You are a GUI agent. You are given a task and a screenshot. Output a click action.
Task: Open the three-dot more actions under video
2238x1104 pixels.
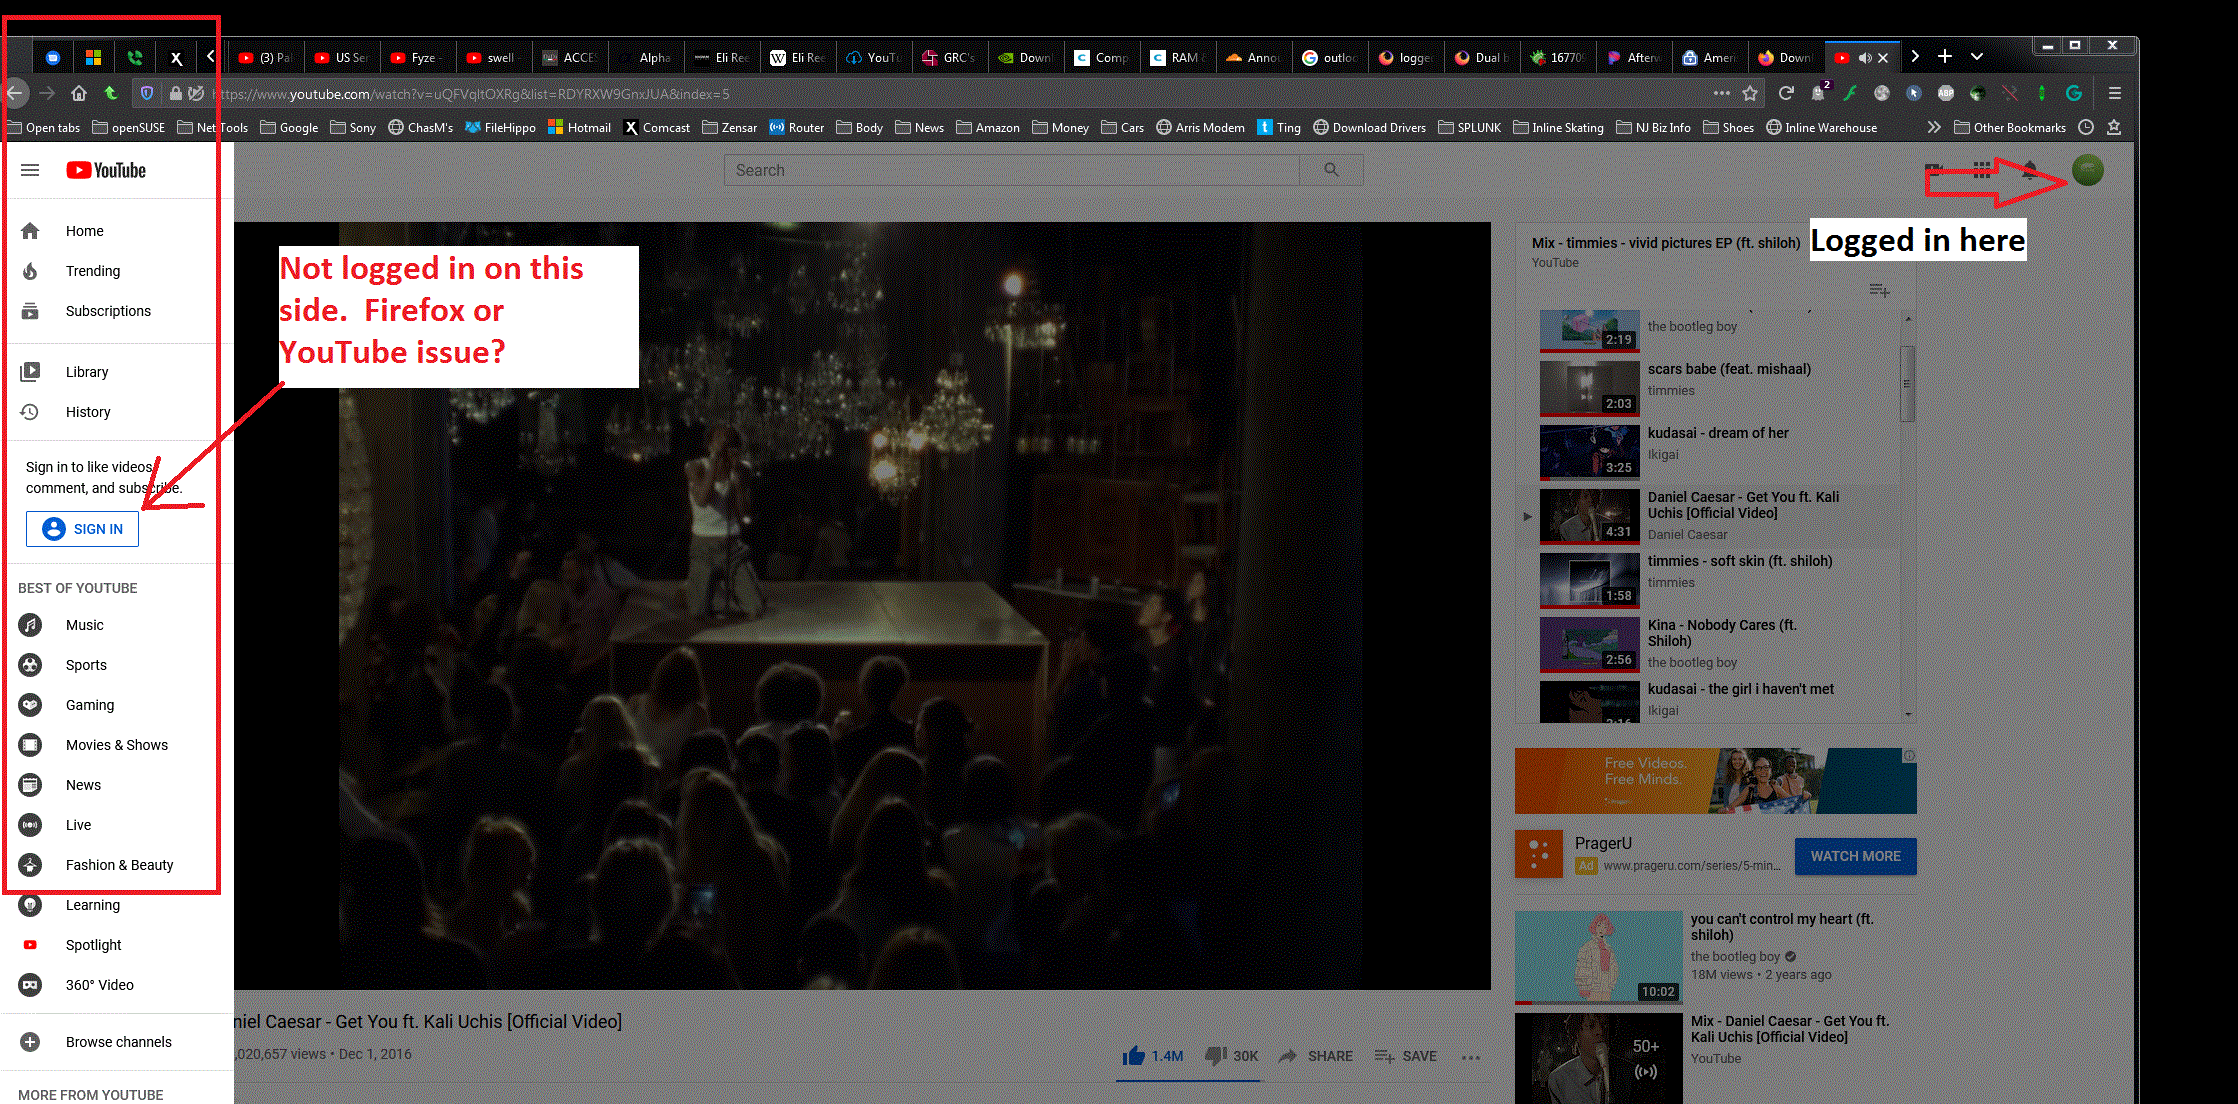(1470, 1056)
